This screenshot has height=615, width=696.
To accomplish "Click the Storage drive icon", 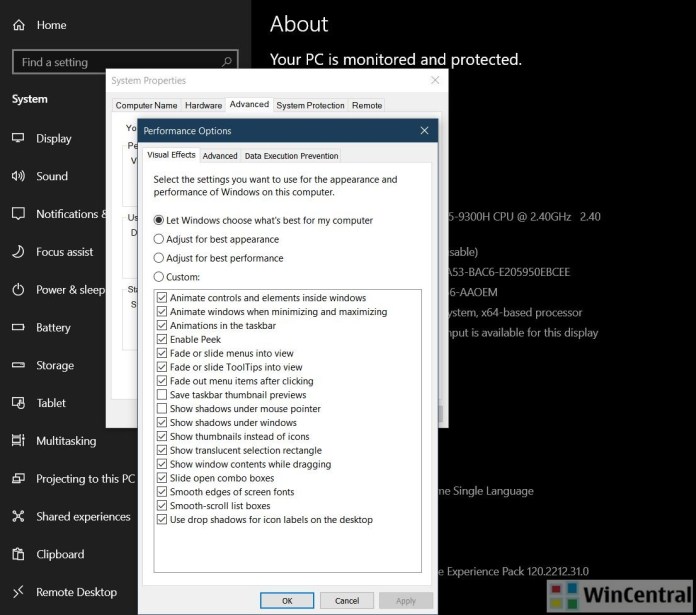I will click(18, 365).
